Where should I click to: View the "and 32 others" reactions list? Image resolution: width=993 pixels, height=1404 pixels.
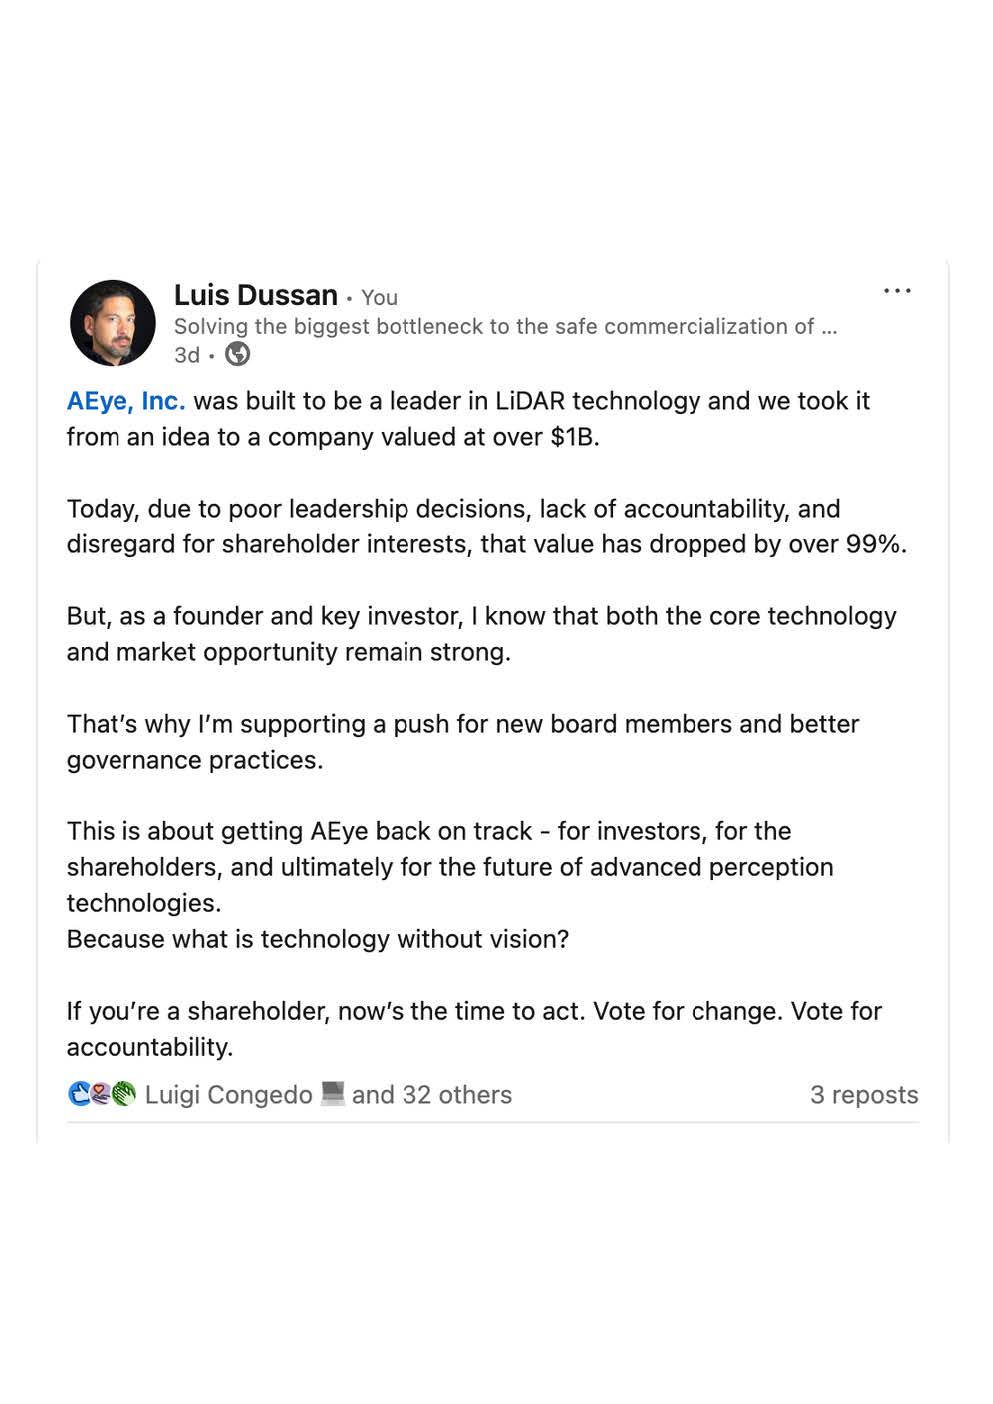click(x=431, y=1095)
